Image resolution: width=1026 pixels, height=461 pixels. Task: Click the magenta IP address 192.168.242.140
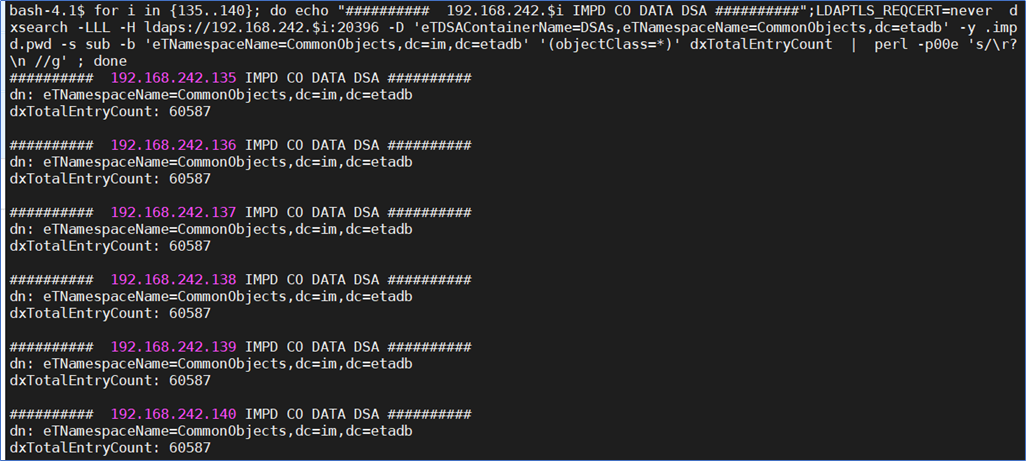click(173, 413)
